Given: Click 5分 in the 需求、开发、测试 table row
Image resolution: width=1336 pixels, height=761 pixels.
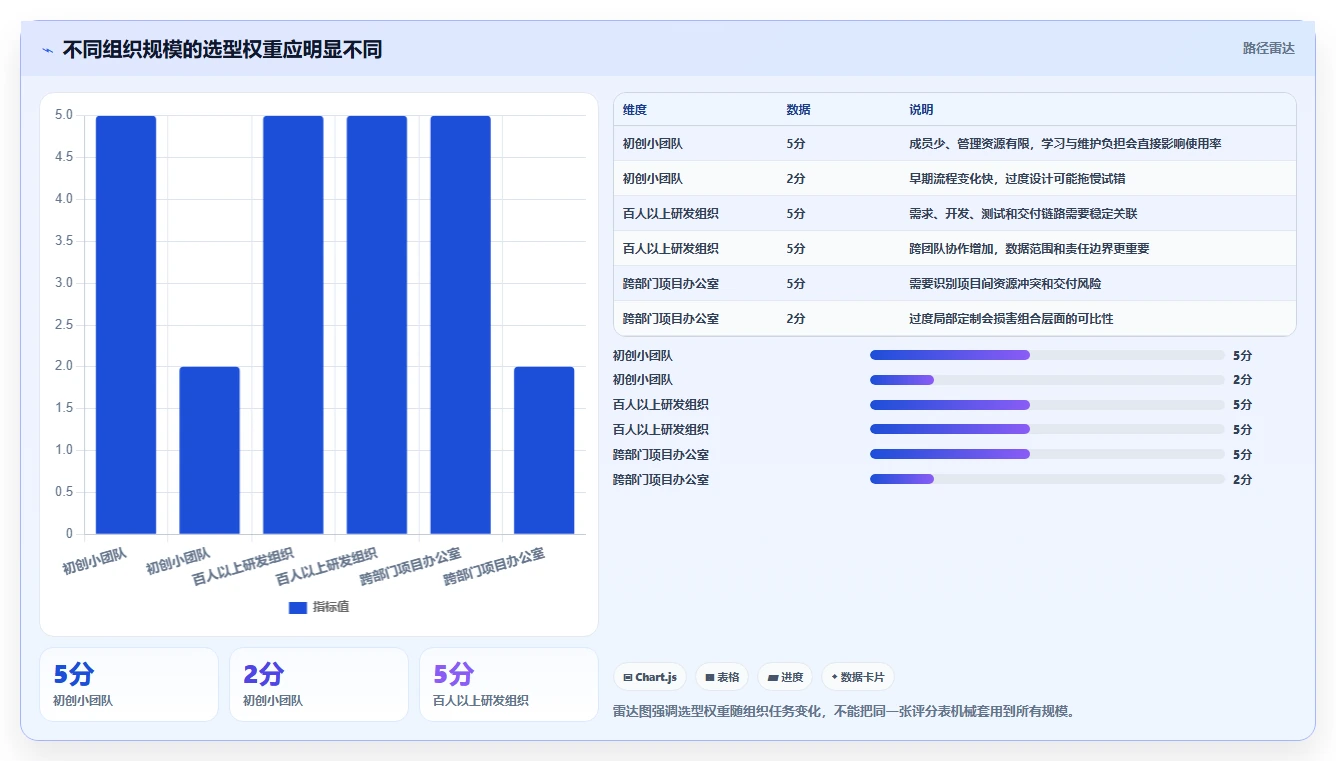Looking at the screenshot, I should [796, 214].
